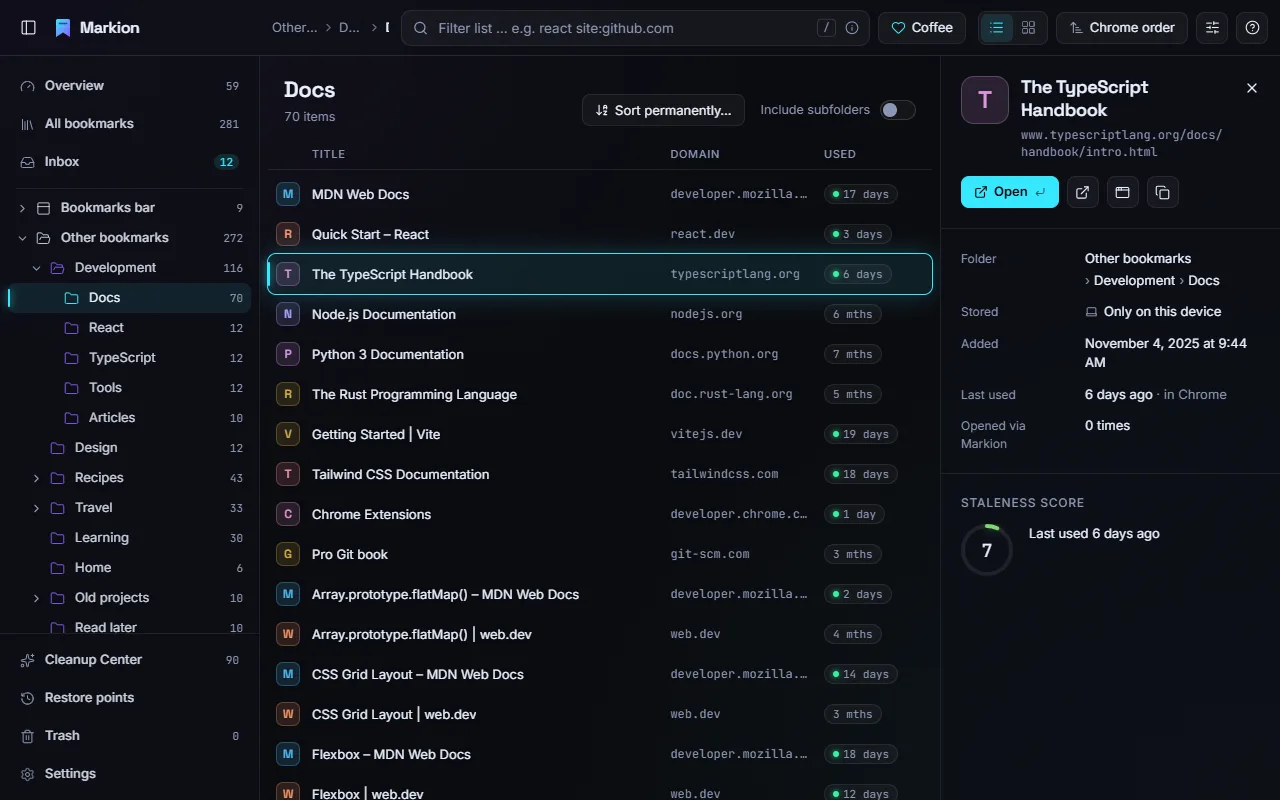1280x800 pixels.
Task: Open the help question mark icon
Action: point(1252,28)
